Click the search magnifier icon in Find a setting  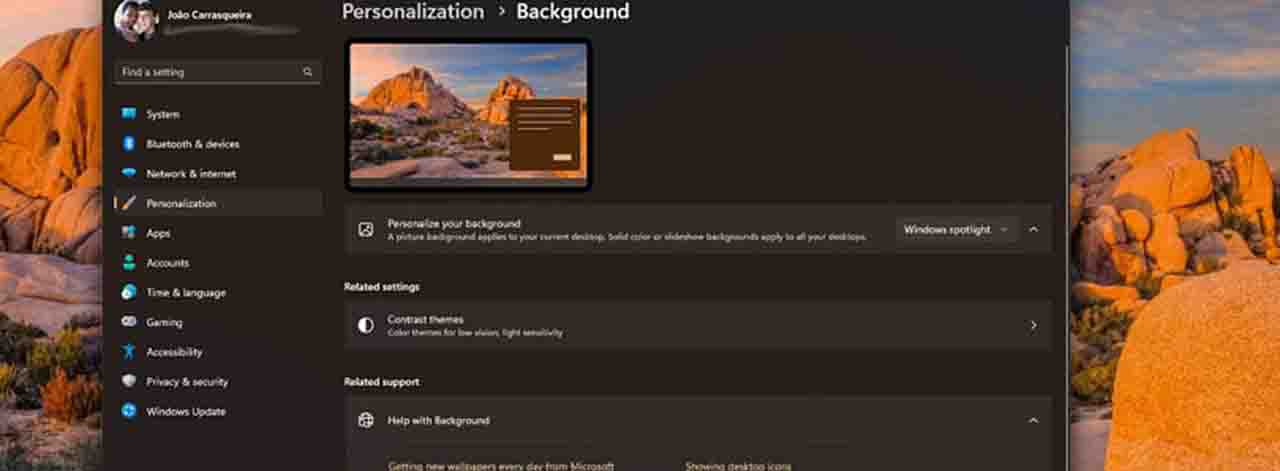[308, 72]
